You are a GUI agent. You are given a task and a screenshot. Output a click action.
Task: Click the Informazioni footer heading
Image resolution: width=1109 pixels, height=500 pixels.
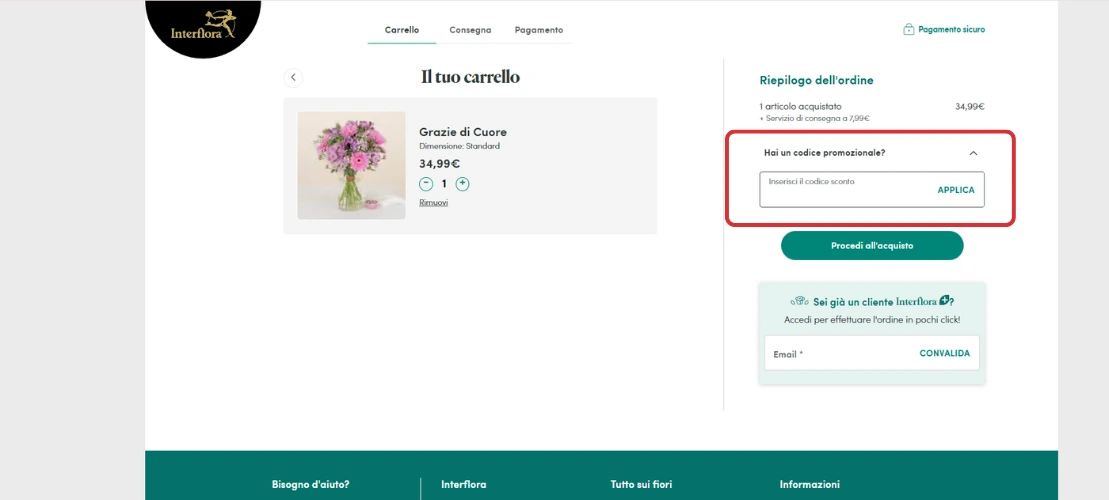click(x=809, y=484)
